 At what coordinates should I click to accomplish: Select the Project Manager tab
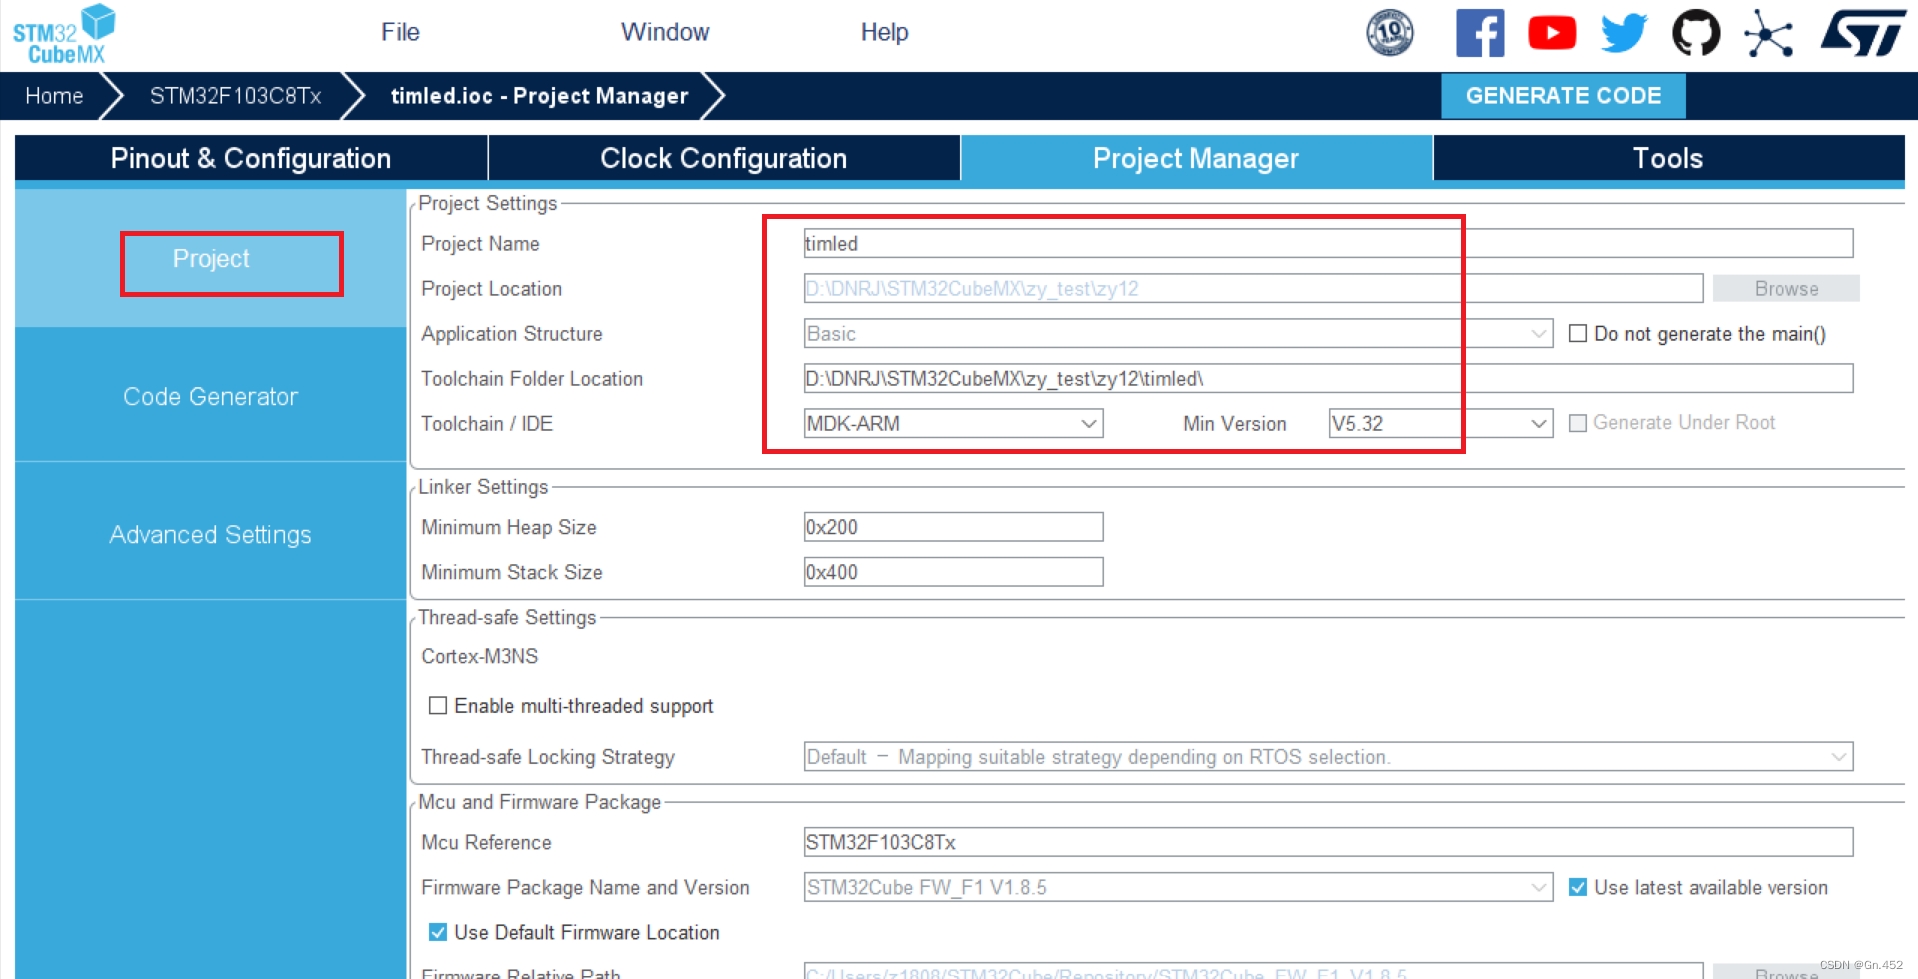1196,158
